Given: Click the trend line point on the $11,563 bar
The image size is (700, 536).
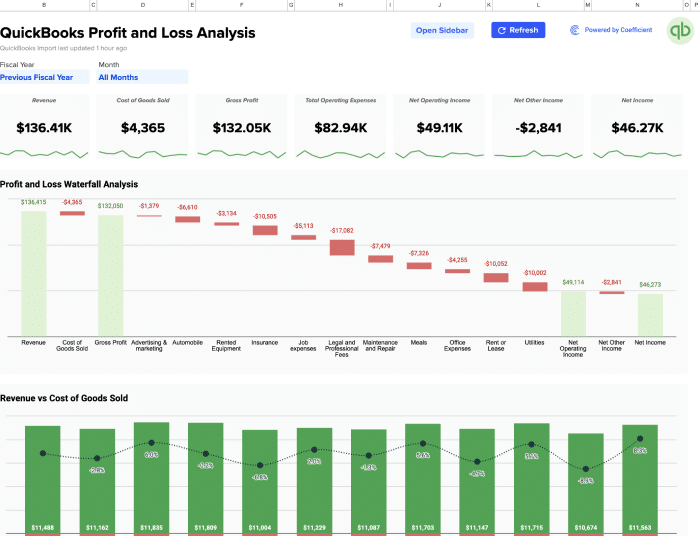Looking at the screenshot, I should pos(640,439).
